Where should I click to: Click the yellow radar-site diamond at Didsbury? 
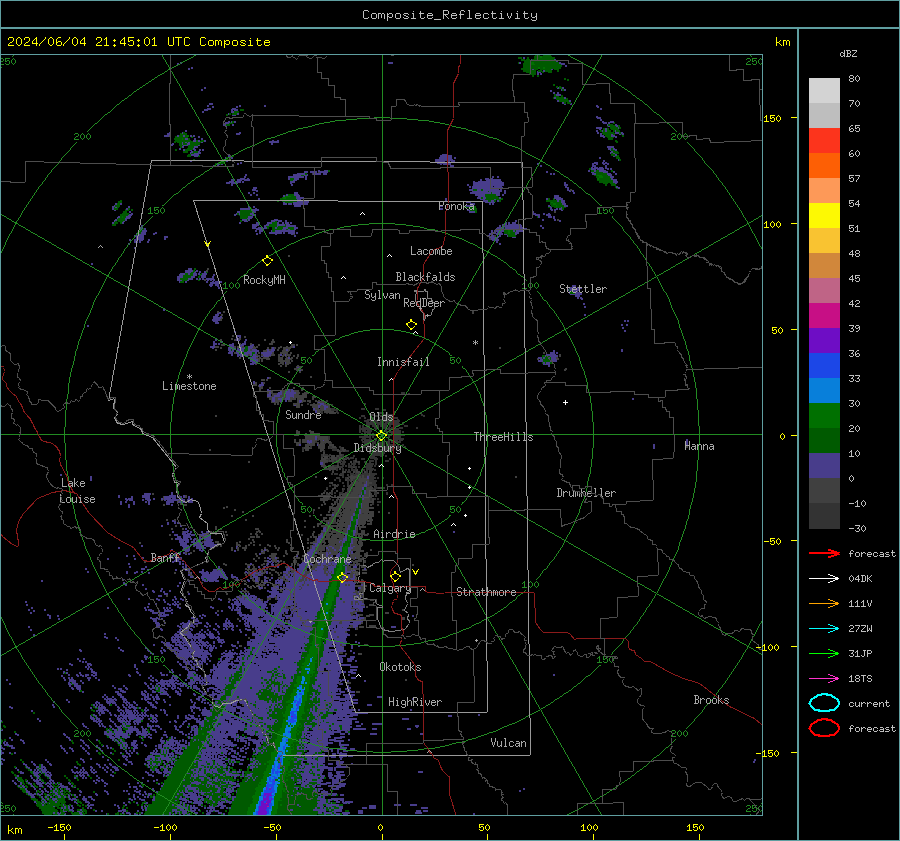point(381,435)
